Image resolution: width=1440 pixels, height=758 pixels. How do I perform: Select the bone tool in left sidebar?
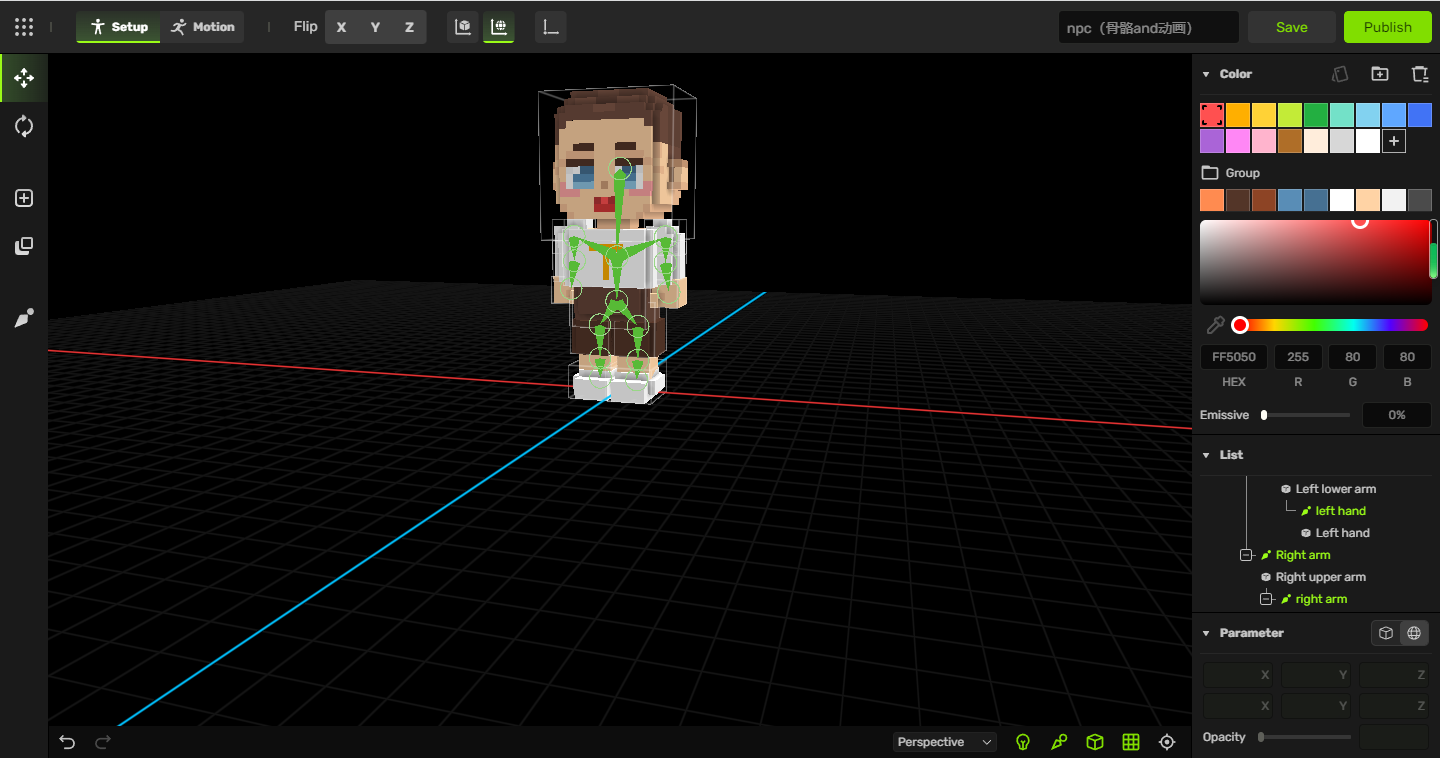[x=24, y=318]
